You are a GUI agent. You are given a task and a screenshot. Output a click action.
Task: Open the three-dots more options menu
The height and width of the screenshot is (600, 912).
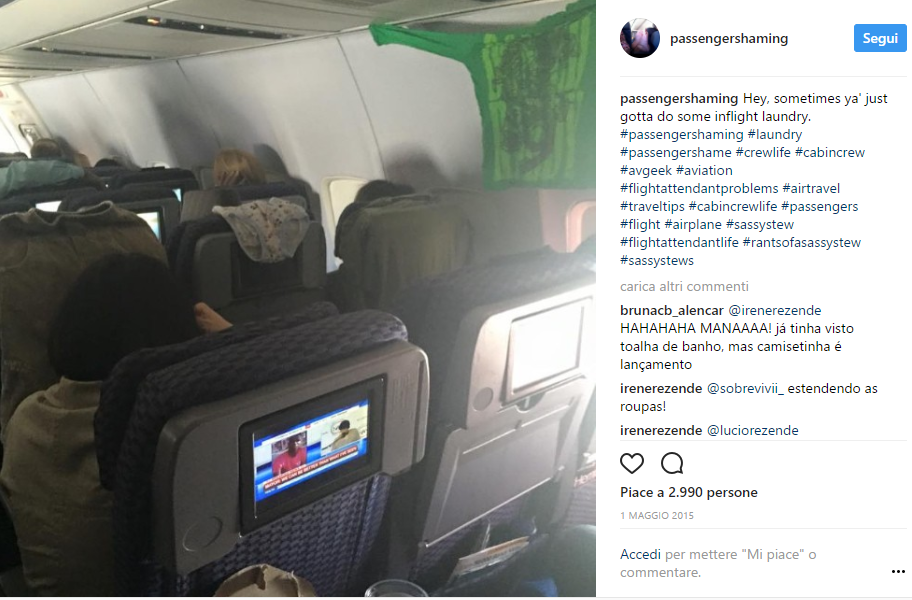click(x=898, y=572)
